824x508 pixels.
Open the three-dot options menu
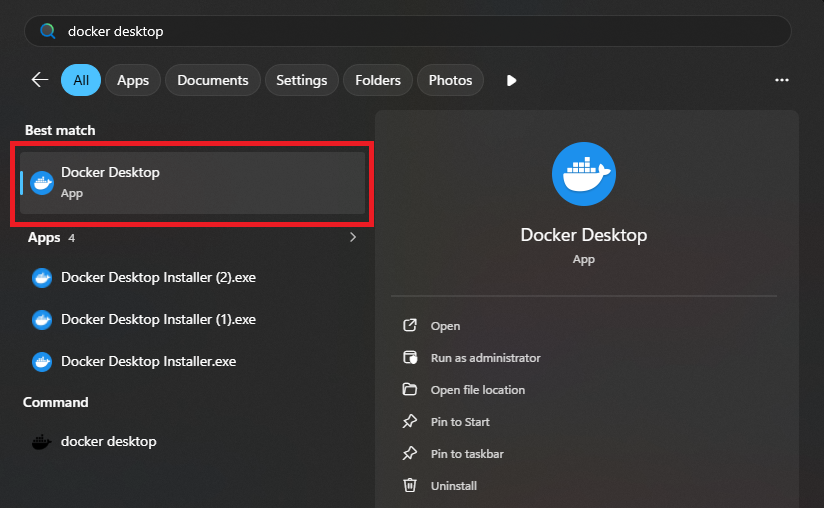[x=781, y=80]
